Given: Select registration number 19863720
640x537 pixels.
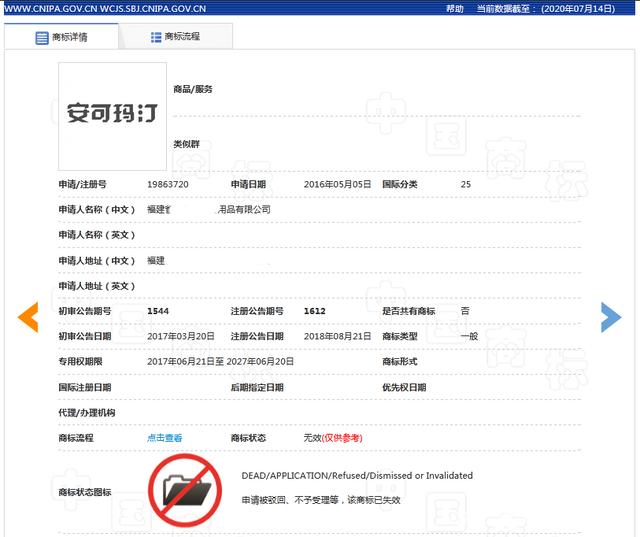Looking at the screenshot, I should click(168, 184).
